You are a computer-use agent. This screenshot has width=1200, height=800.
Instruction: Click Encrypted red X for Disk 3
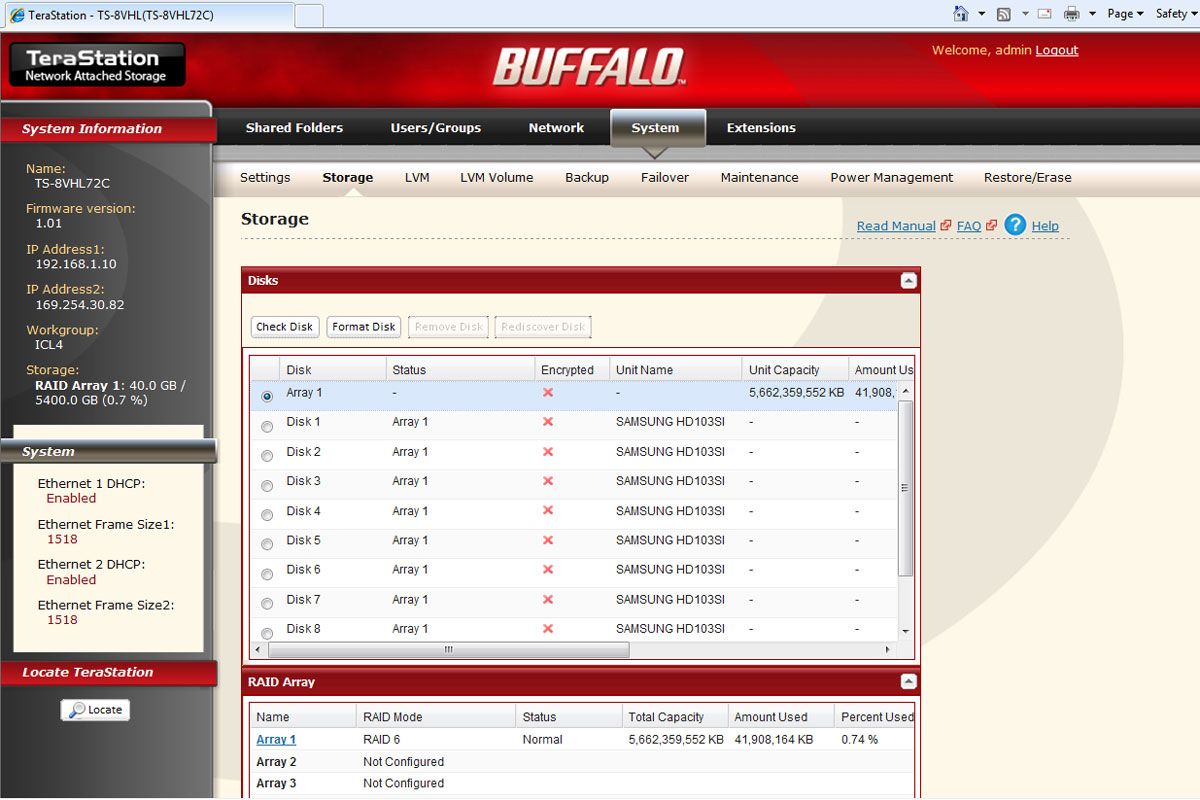click(548, 481)
